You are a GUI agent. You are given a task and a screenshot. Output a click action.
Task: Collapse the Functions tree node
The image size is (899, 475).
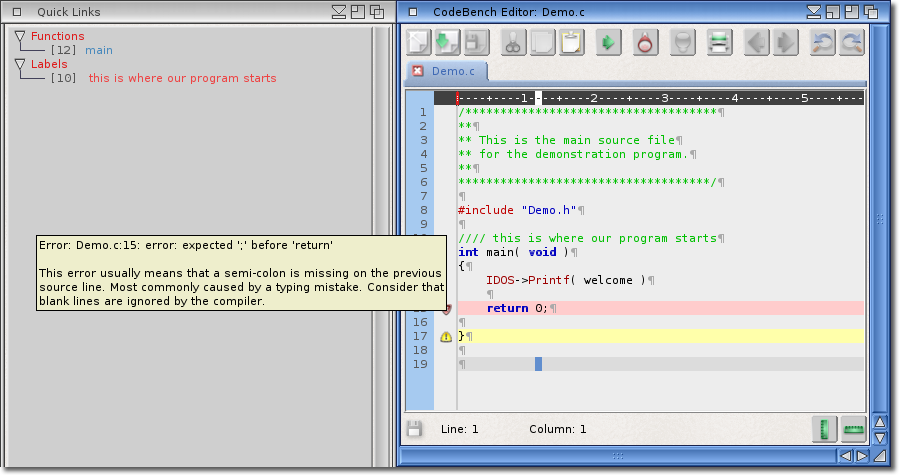[20, 37]
